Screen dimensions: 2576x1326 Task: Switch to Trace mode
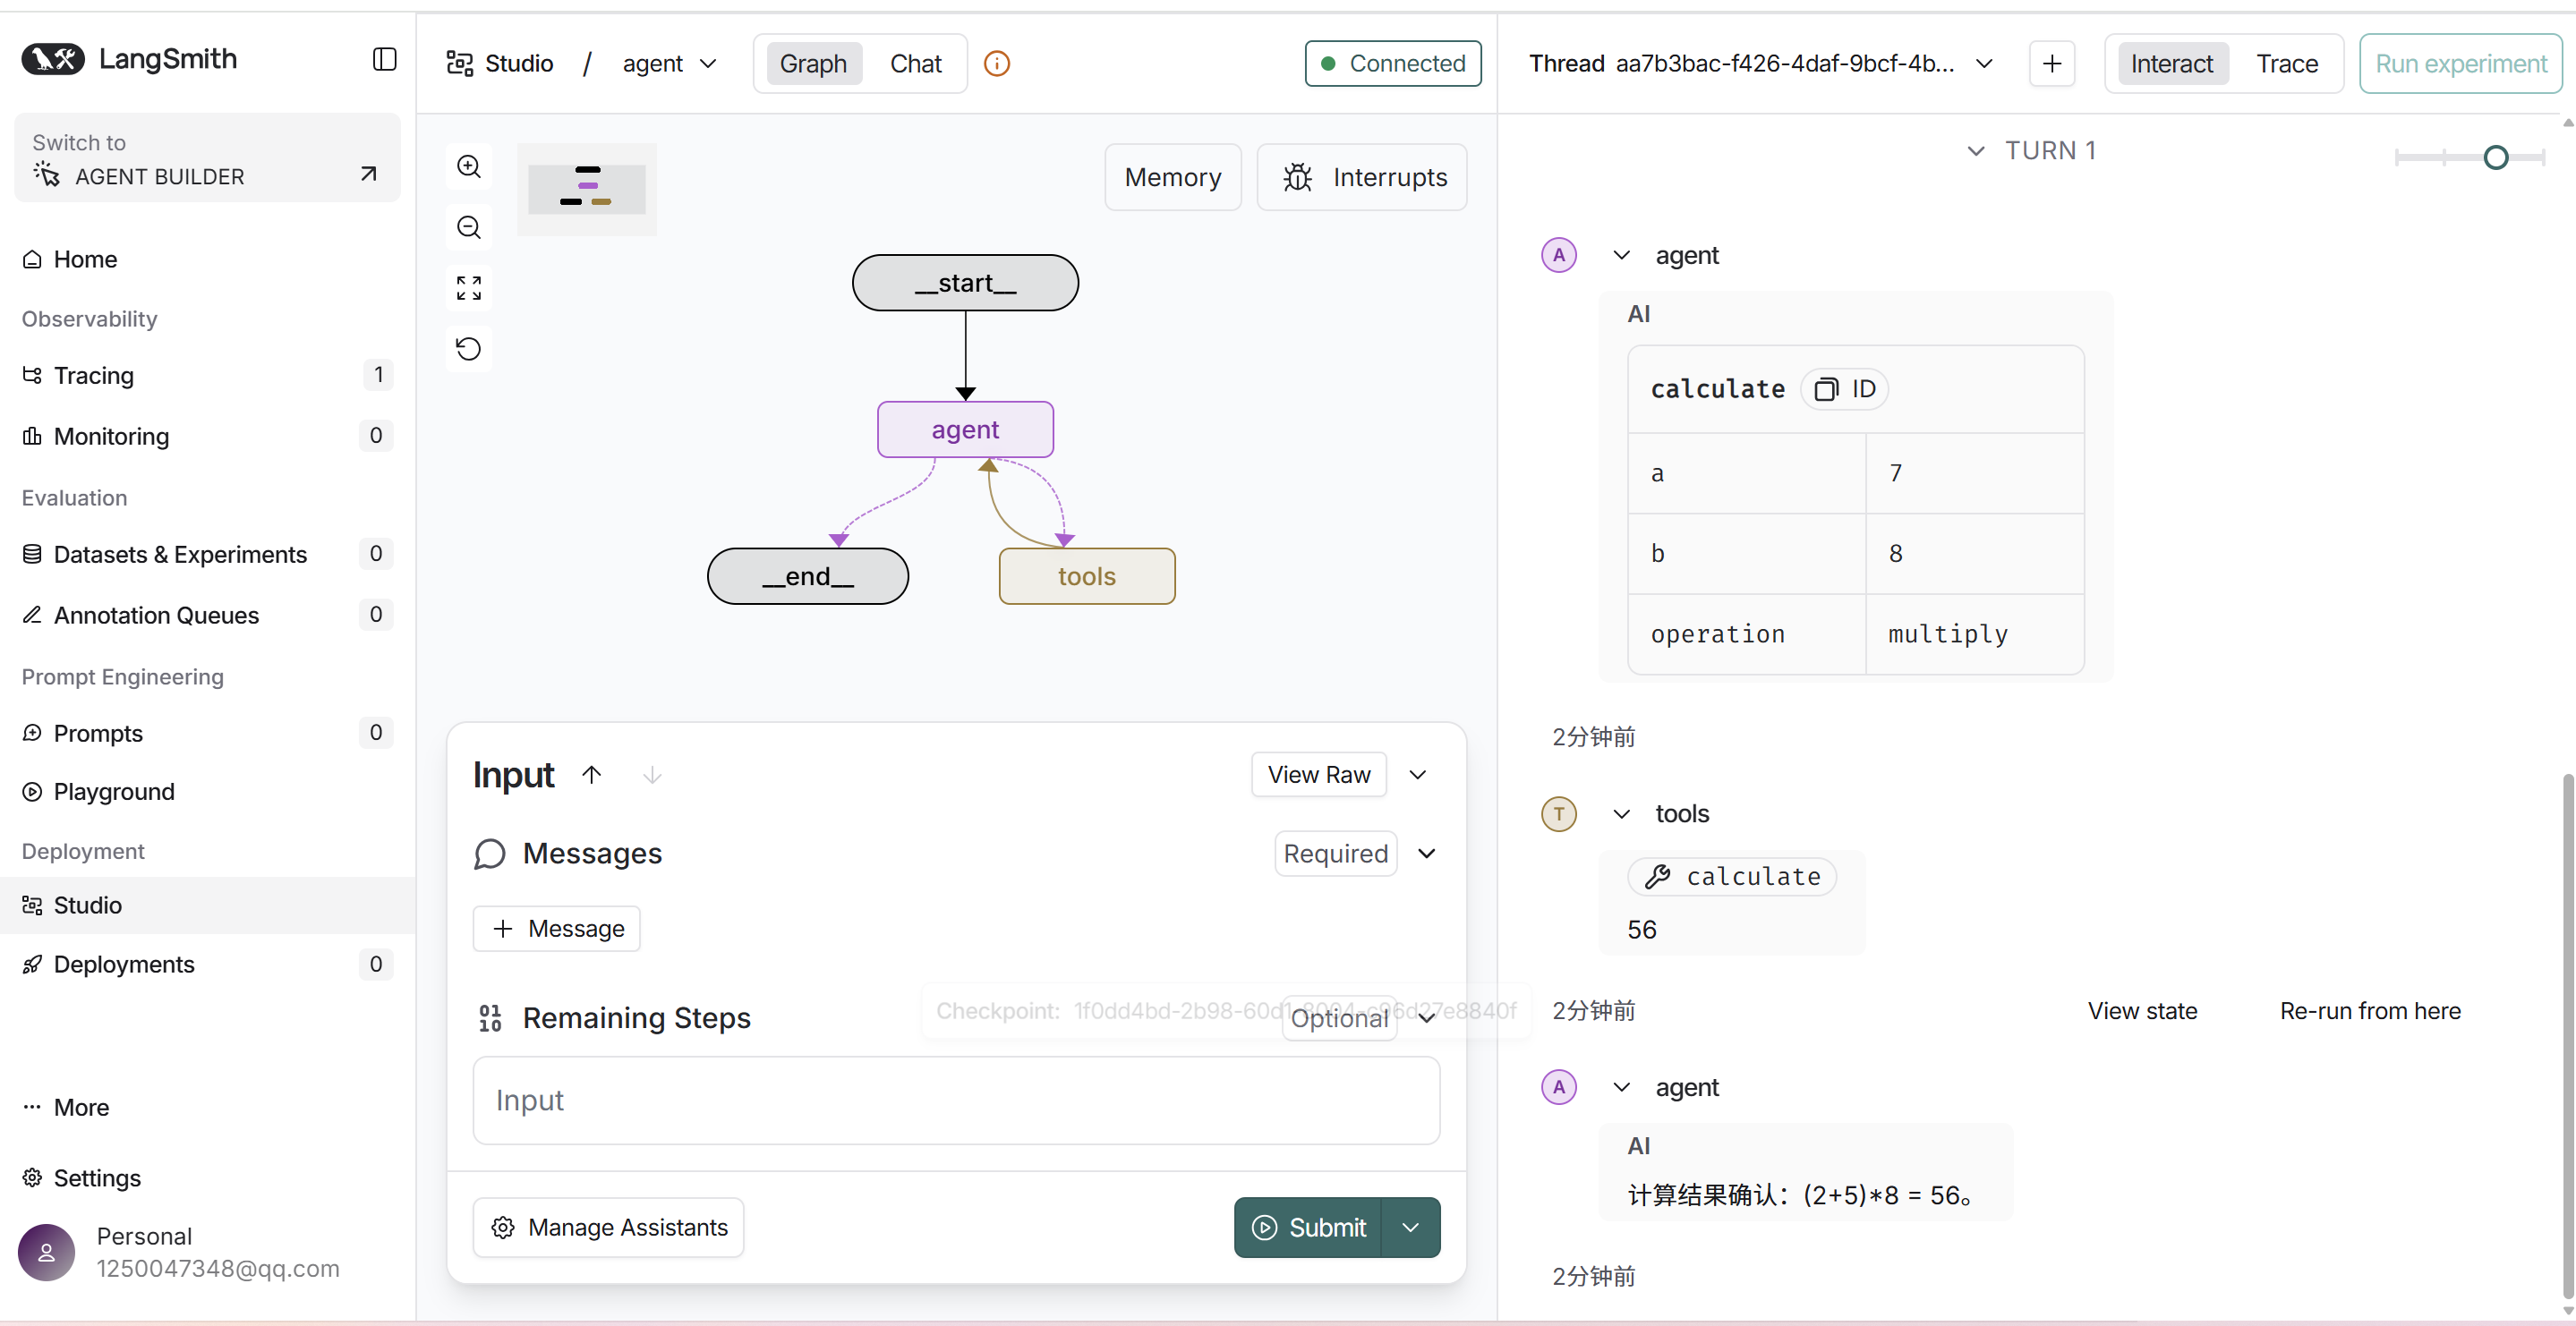pos(2286,64)
